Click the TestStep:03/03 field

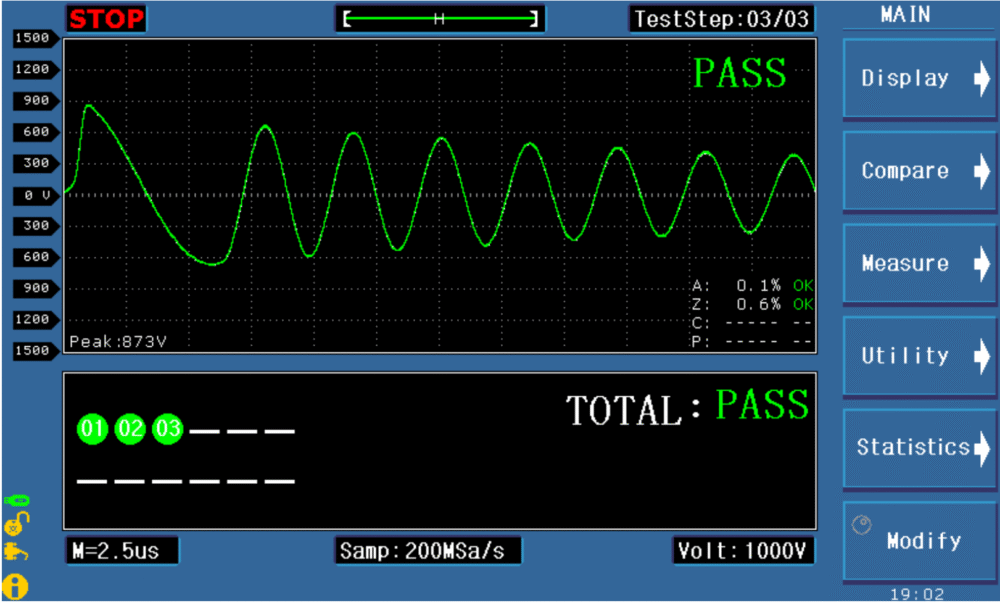721,19
